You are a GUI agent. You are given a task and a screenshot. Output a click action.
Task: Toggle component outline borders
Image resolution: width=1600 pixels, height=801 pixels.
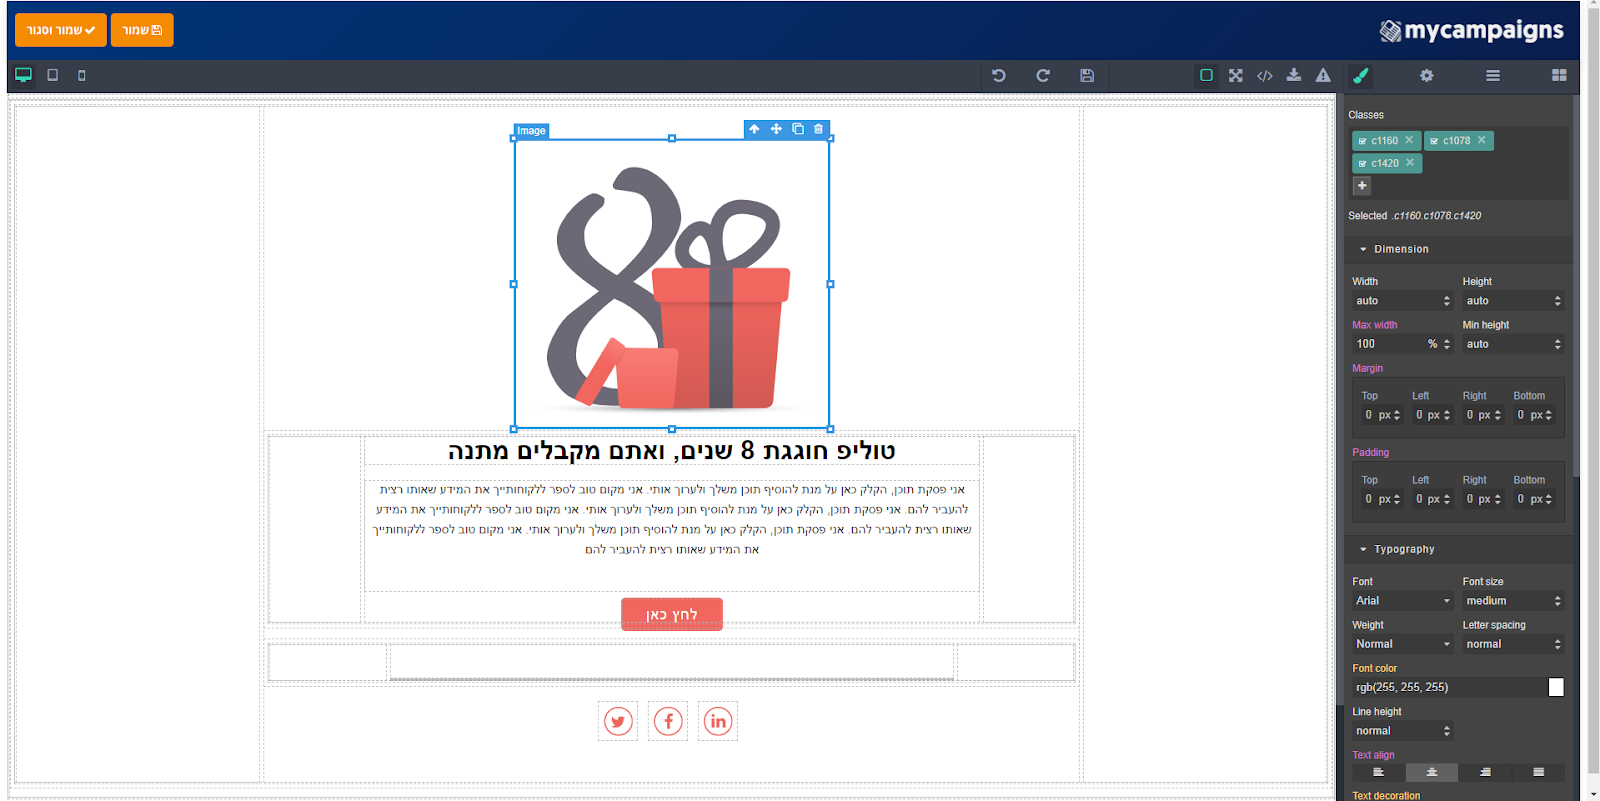[1207, 75]
